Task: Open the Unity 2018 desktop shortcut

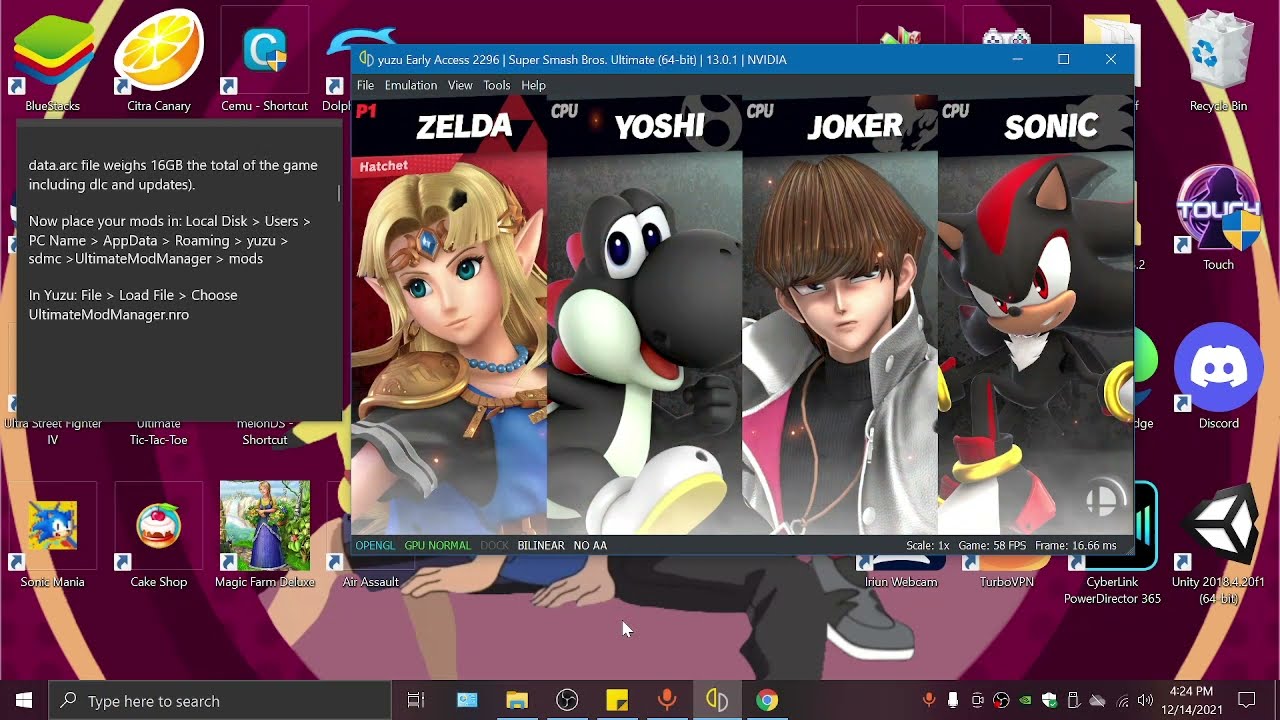Action: [x=1218, y=542]
